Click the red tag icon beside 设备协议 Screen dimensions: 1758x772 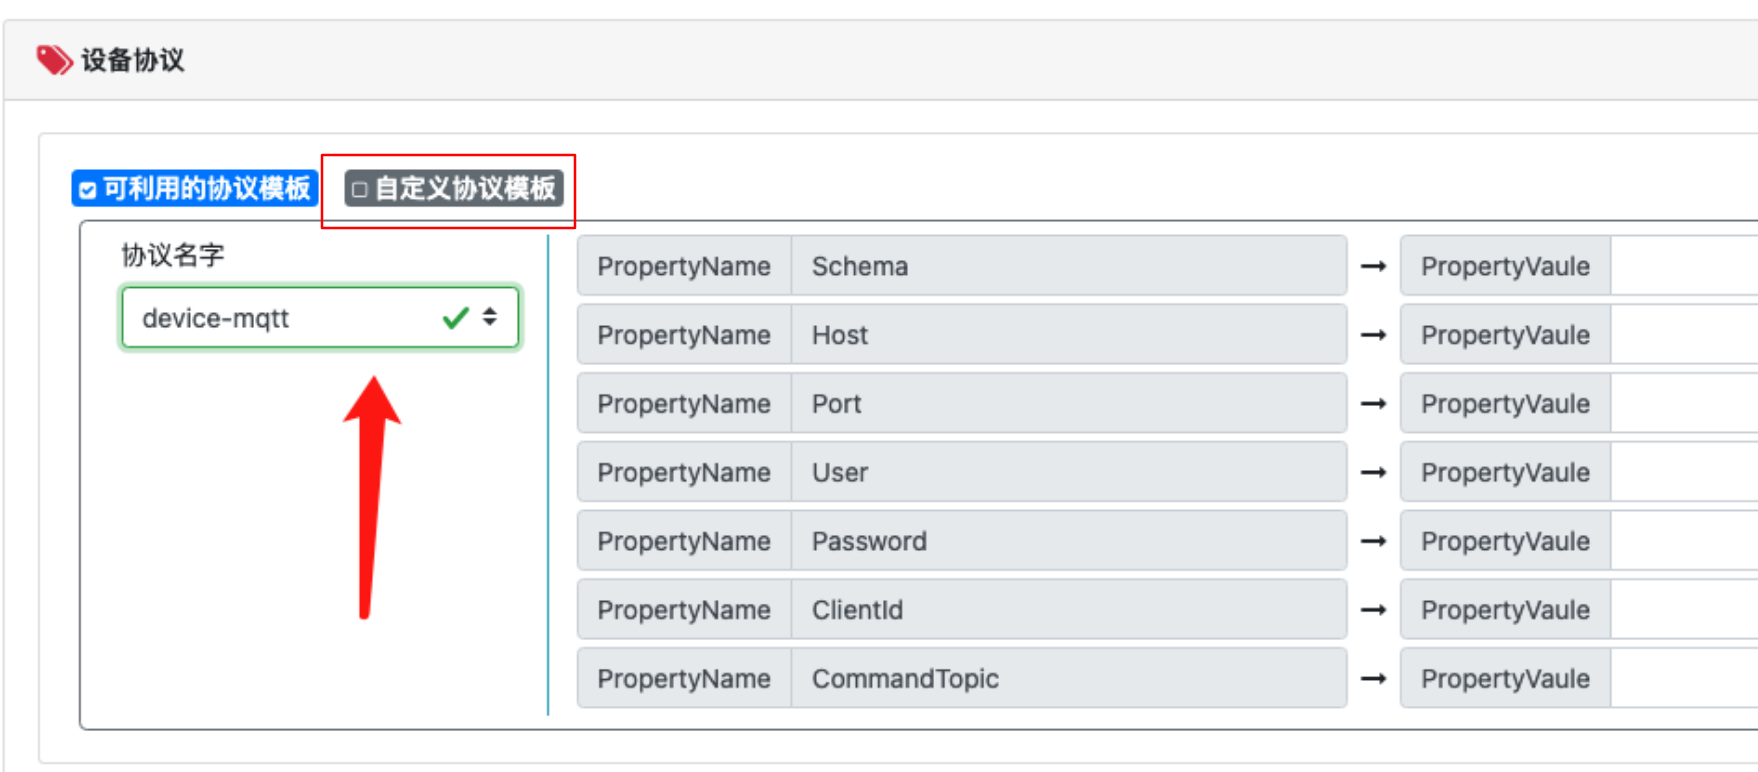click(x=54, y=60)
